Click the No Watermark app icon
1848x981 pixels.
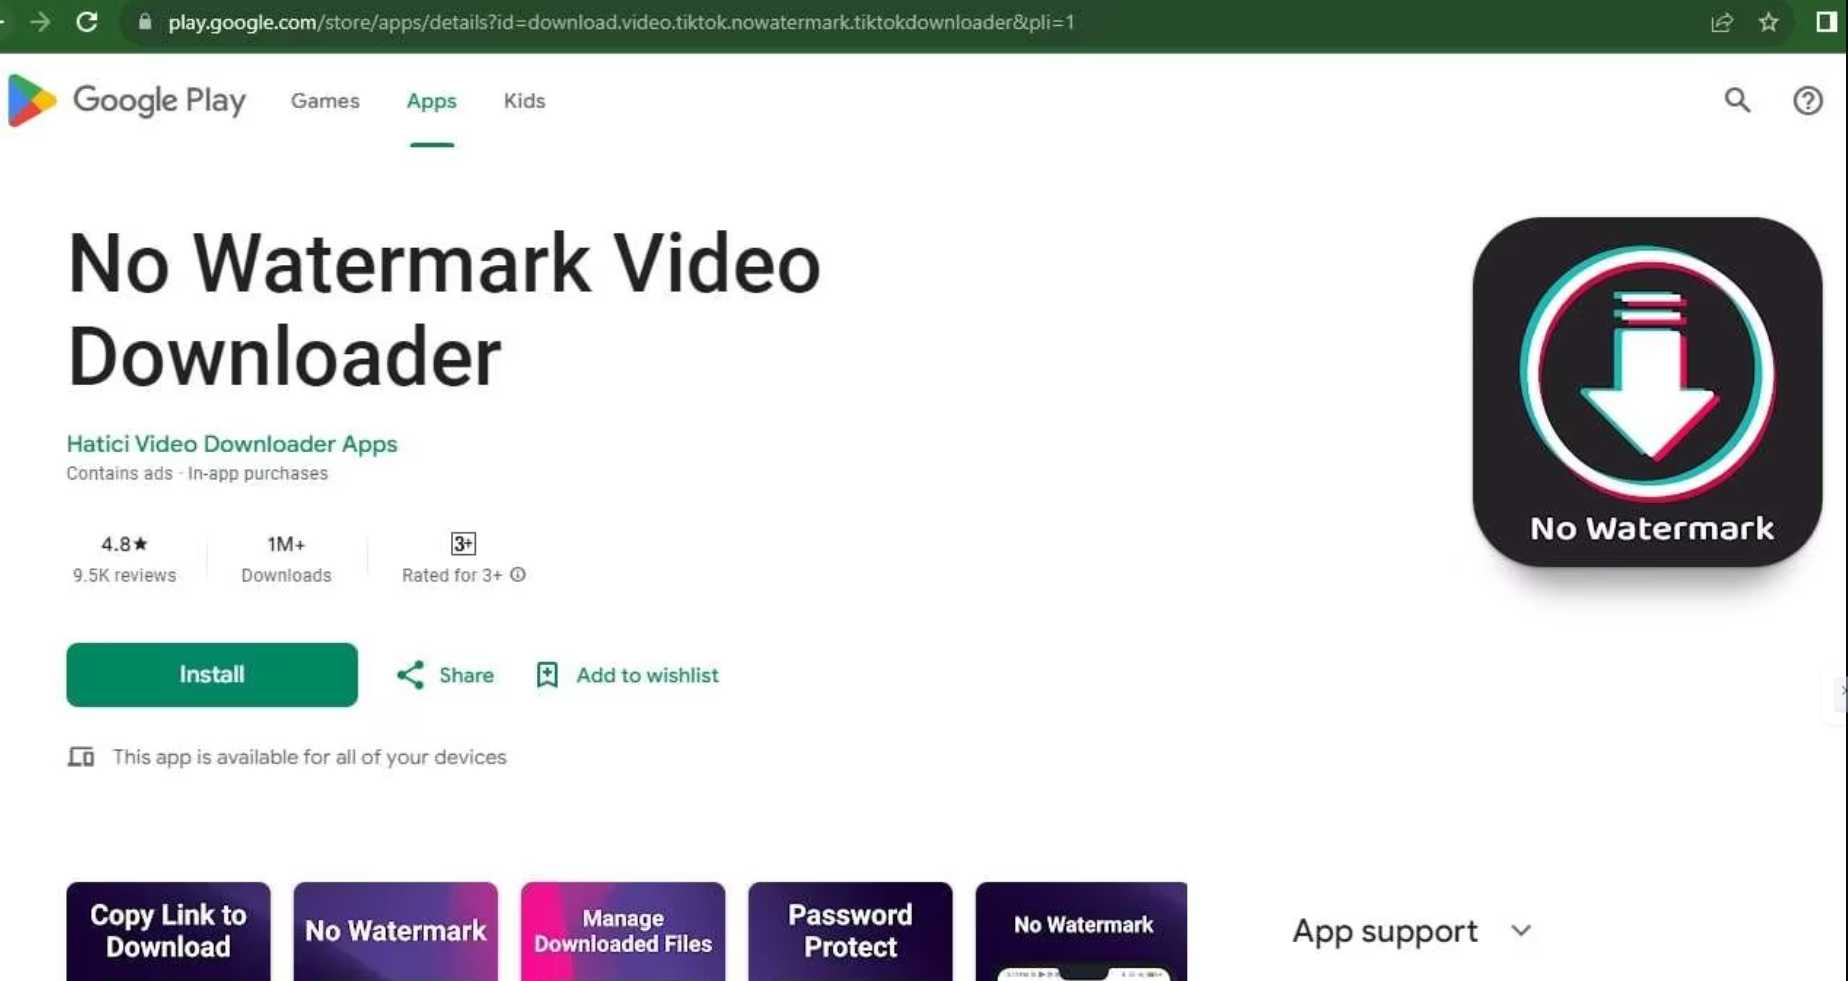click(x=1647, y=392)
